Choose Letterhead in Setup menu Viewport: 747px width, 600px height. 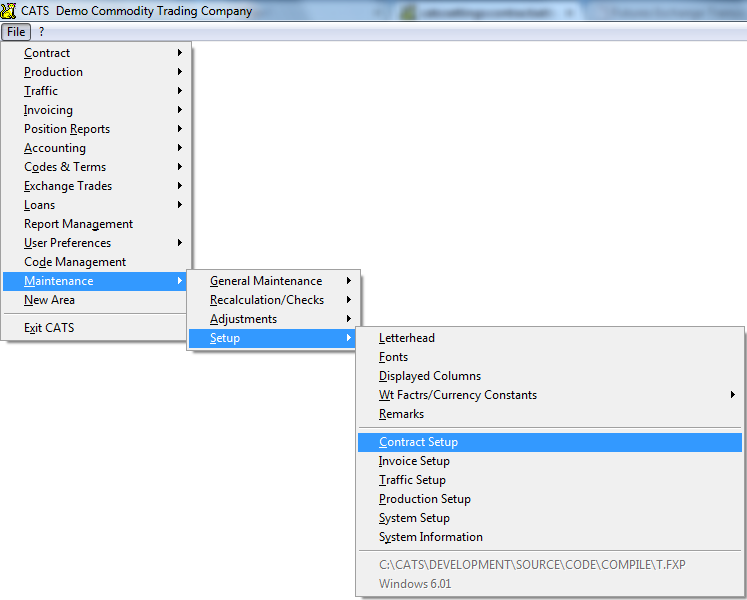pyautogui.click(x=550, y=338)
